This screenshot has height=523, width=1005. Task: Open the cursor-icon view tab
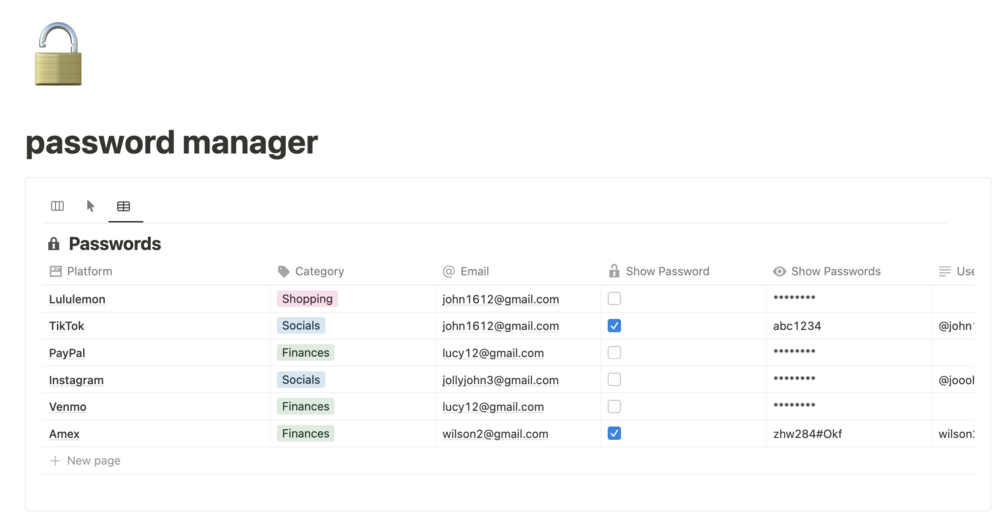tap(90, 206)
